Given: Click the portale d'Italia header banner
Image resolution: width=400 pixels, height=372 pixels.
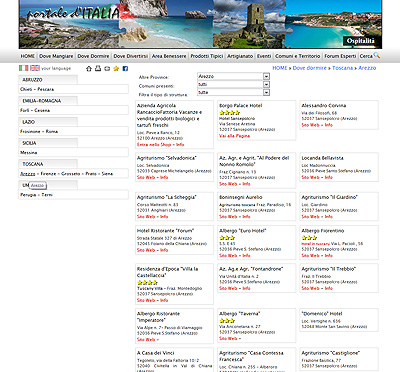Looking at the screenshot, I should pos(200,24).
